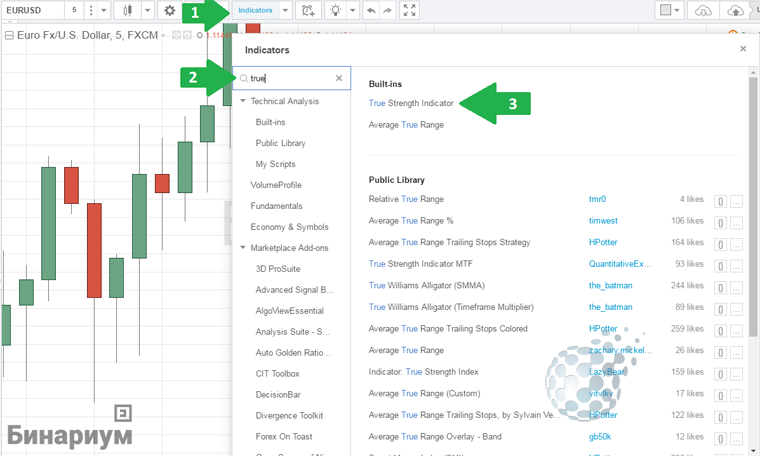This screenshot has height=456, width=760.
Task: Open chart properties gear icon
Action: [169, 10]
